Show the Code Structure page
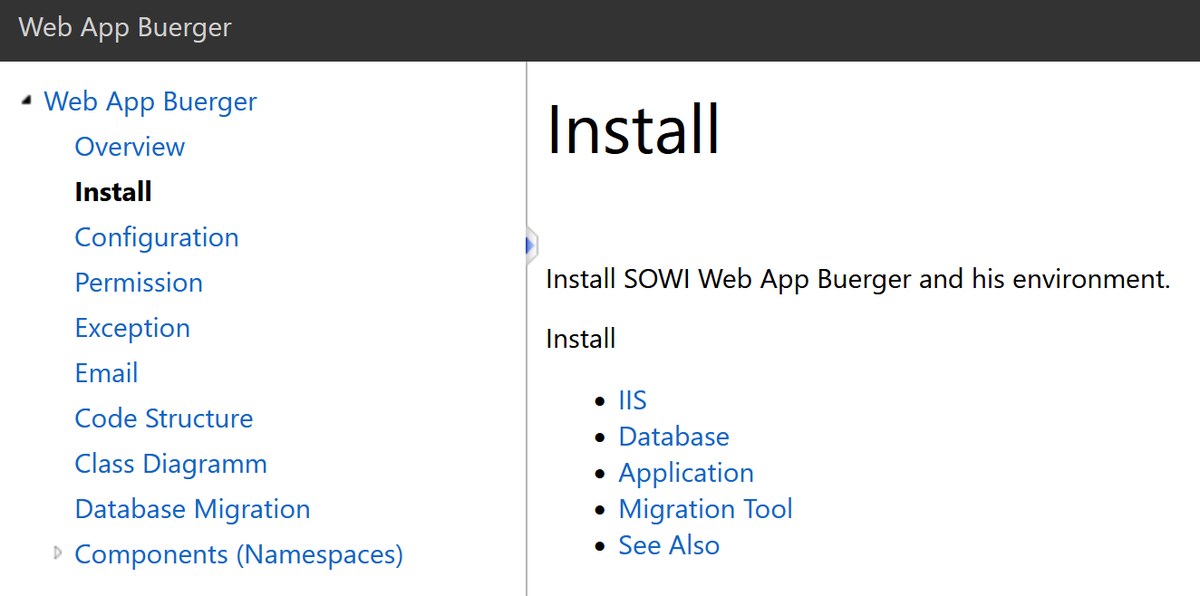Image resolution: width=1200 pixels, height=596 pixels. pyautogui.click(x=164, y=418)
